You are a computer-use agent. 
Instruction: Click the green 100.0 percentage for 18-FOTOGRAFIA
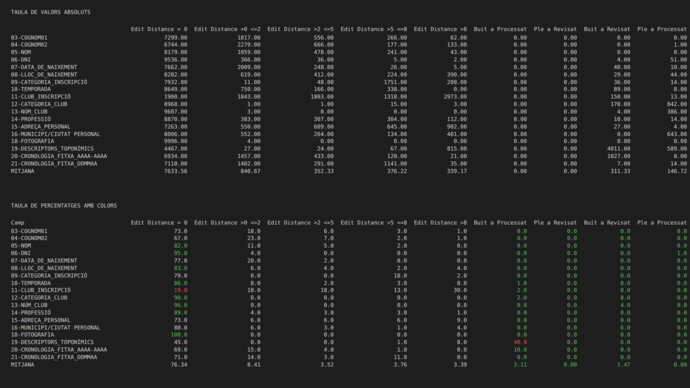pos(179,335)
